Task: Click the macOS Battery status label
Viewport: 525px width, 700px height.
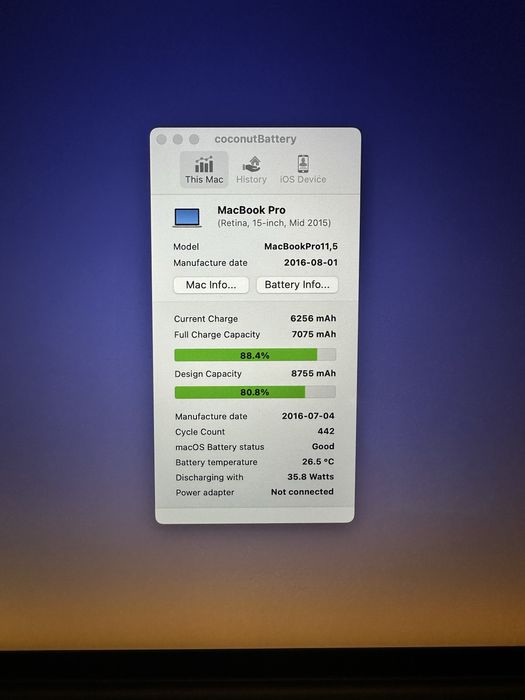Action: pyautogui.click(x=220, y=447)
